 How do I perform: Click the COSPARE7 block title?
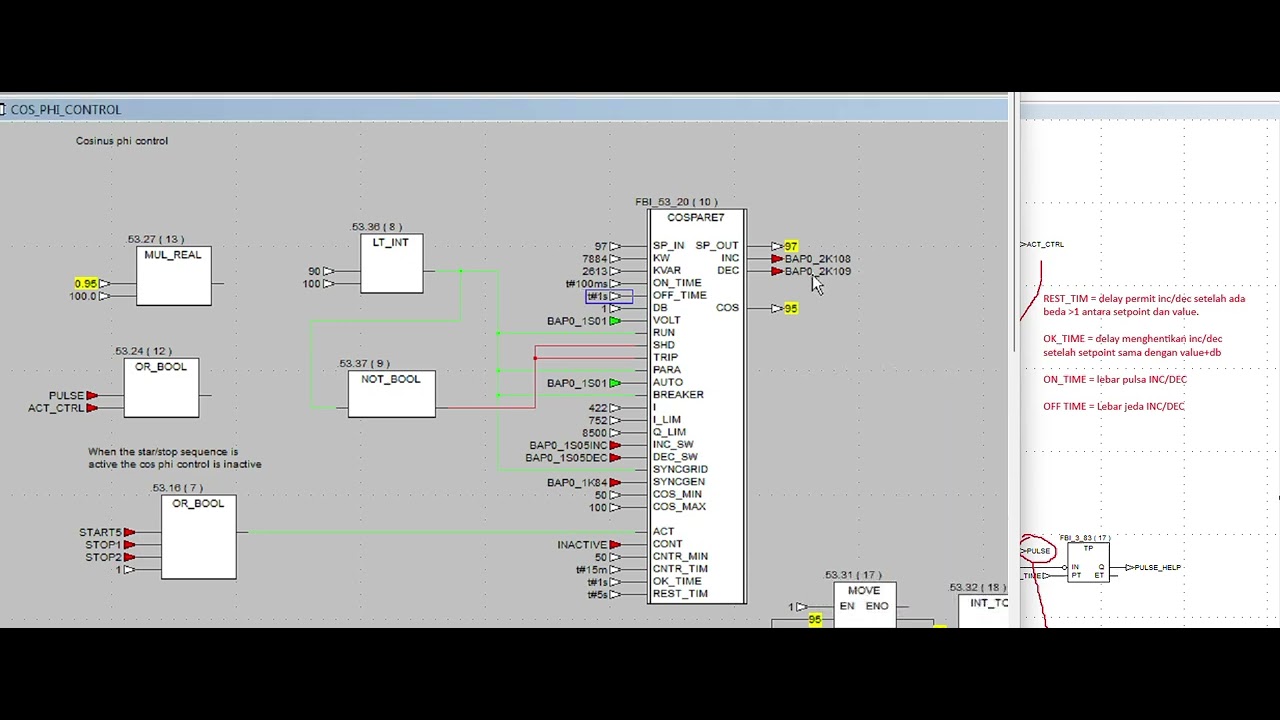click(696, 218)
